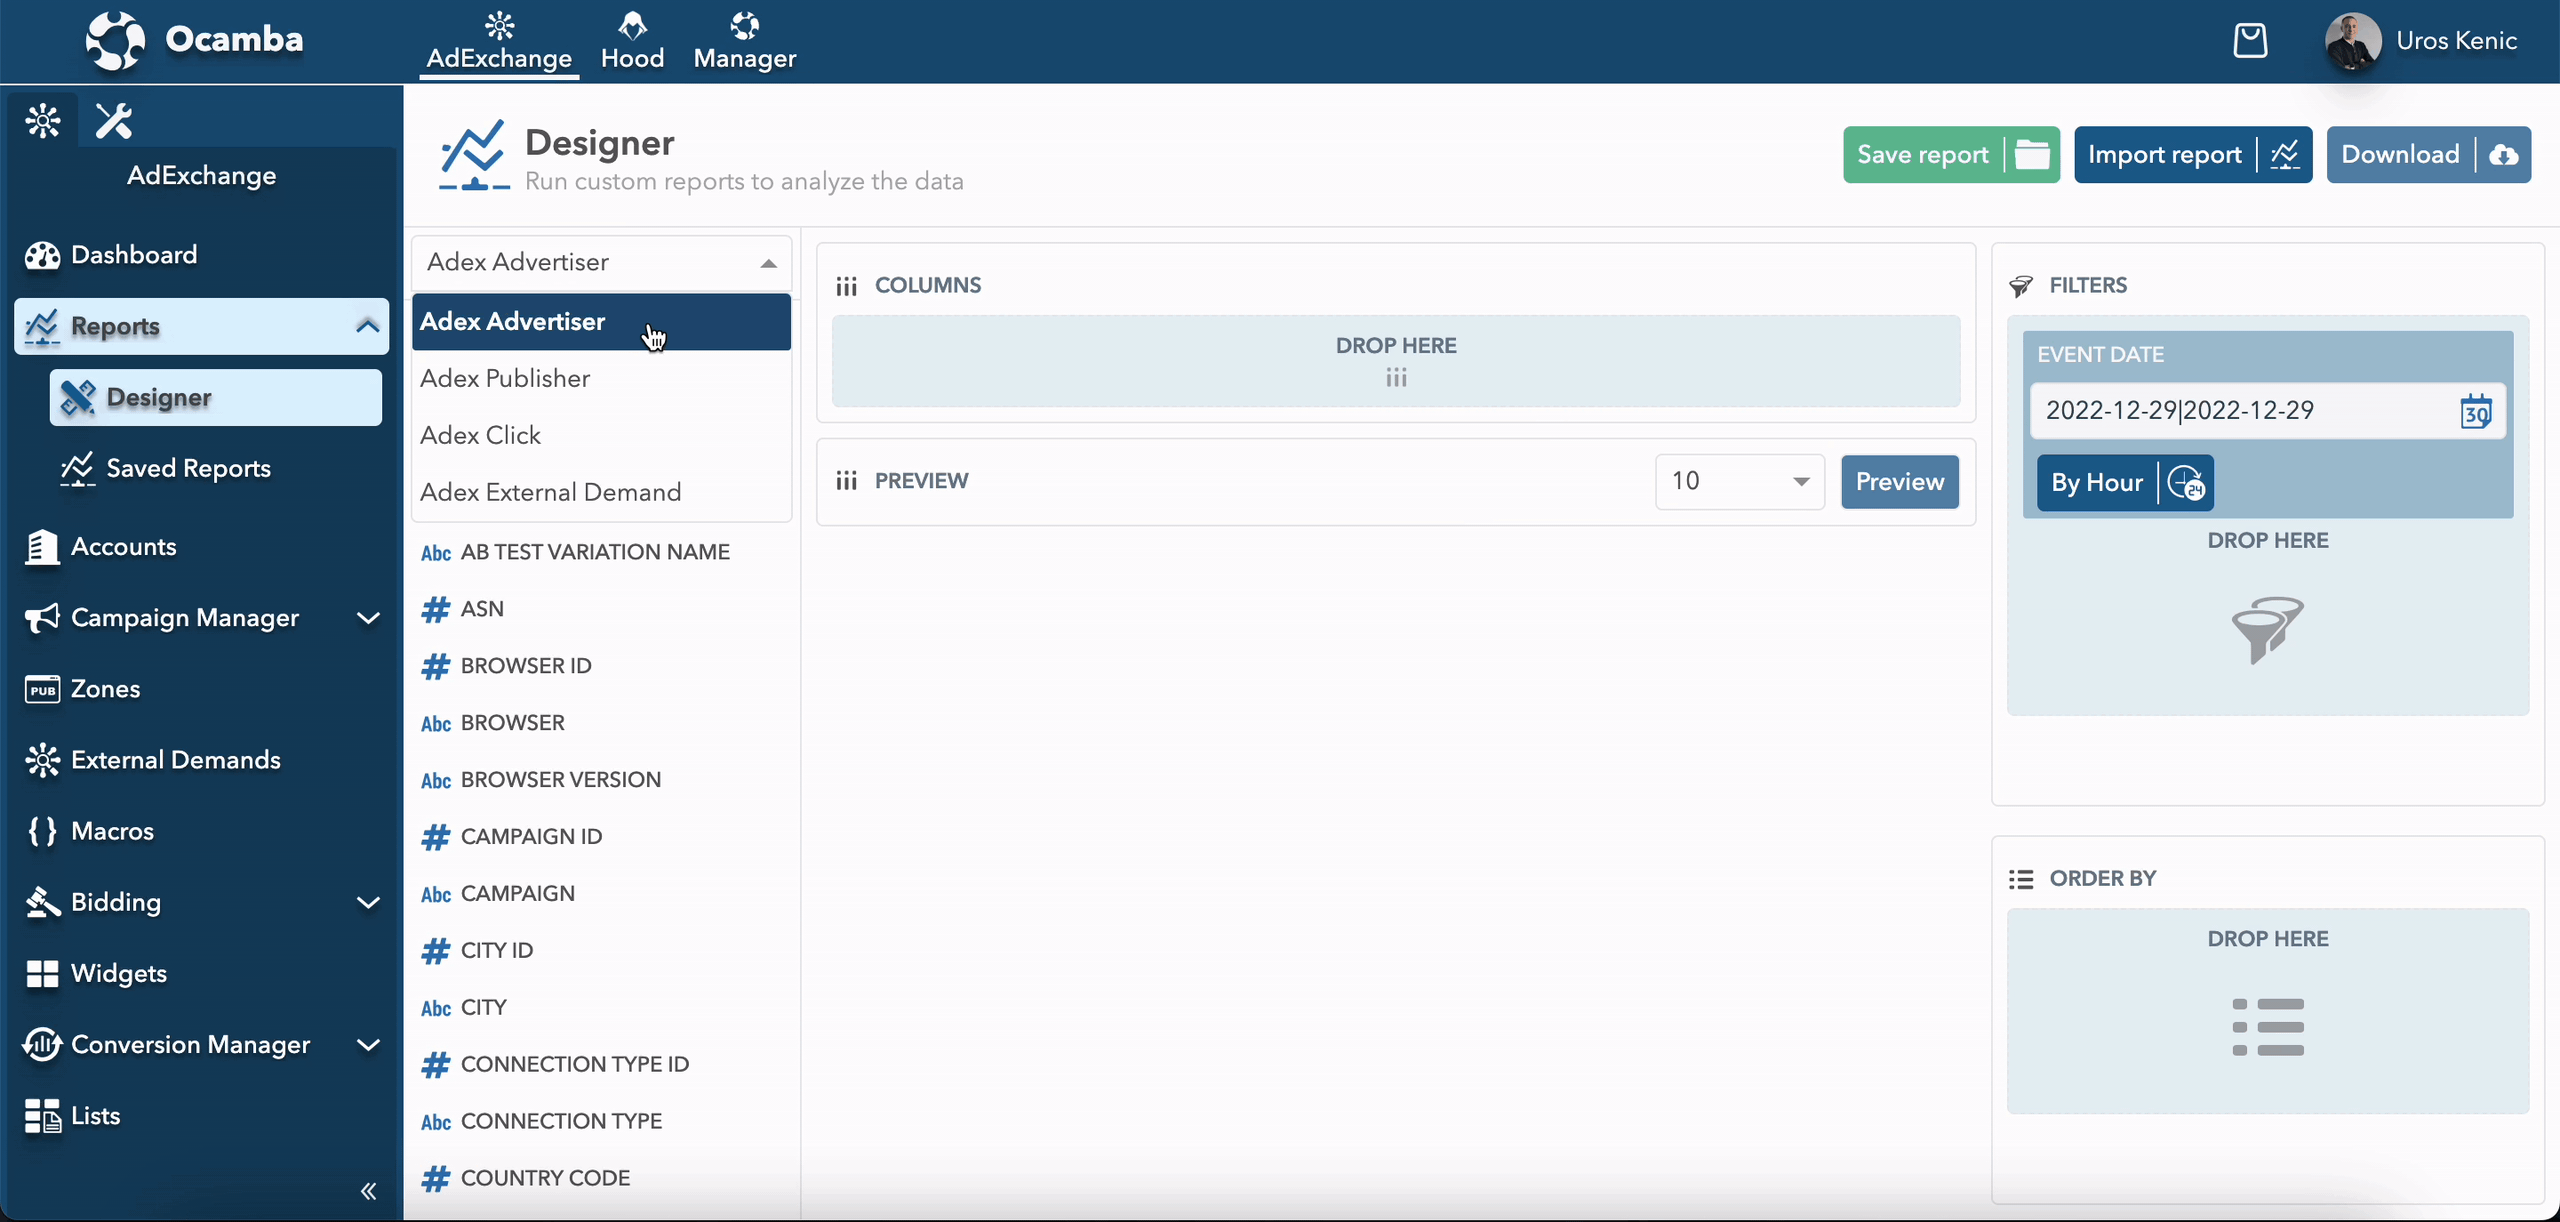The width and height of the screenshot is (2560, 1222).
Task: Collapse the Reports menu section
Action: (368, 327)
